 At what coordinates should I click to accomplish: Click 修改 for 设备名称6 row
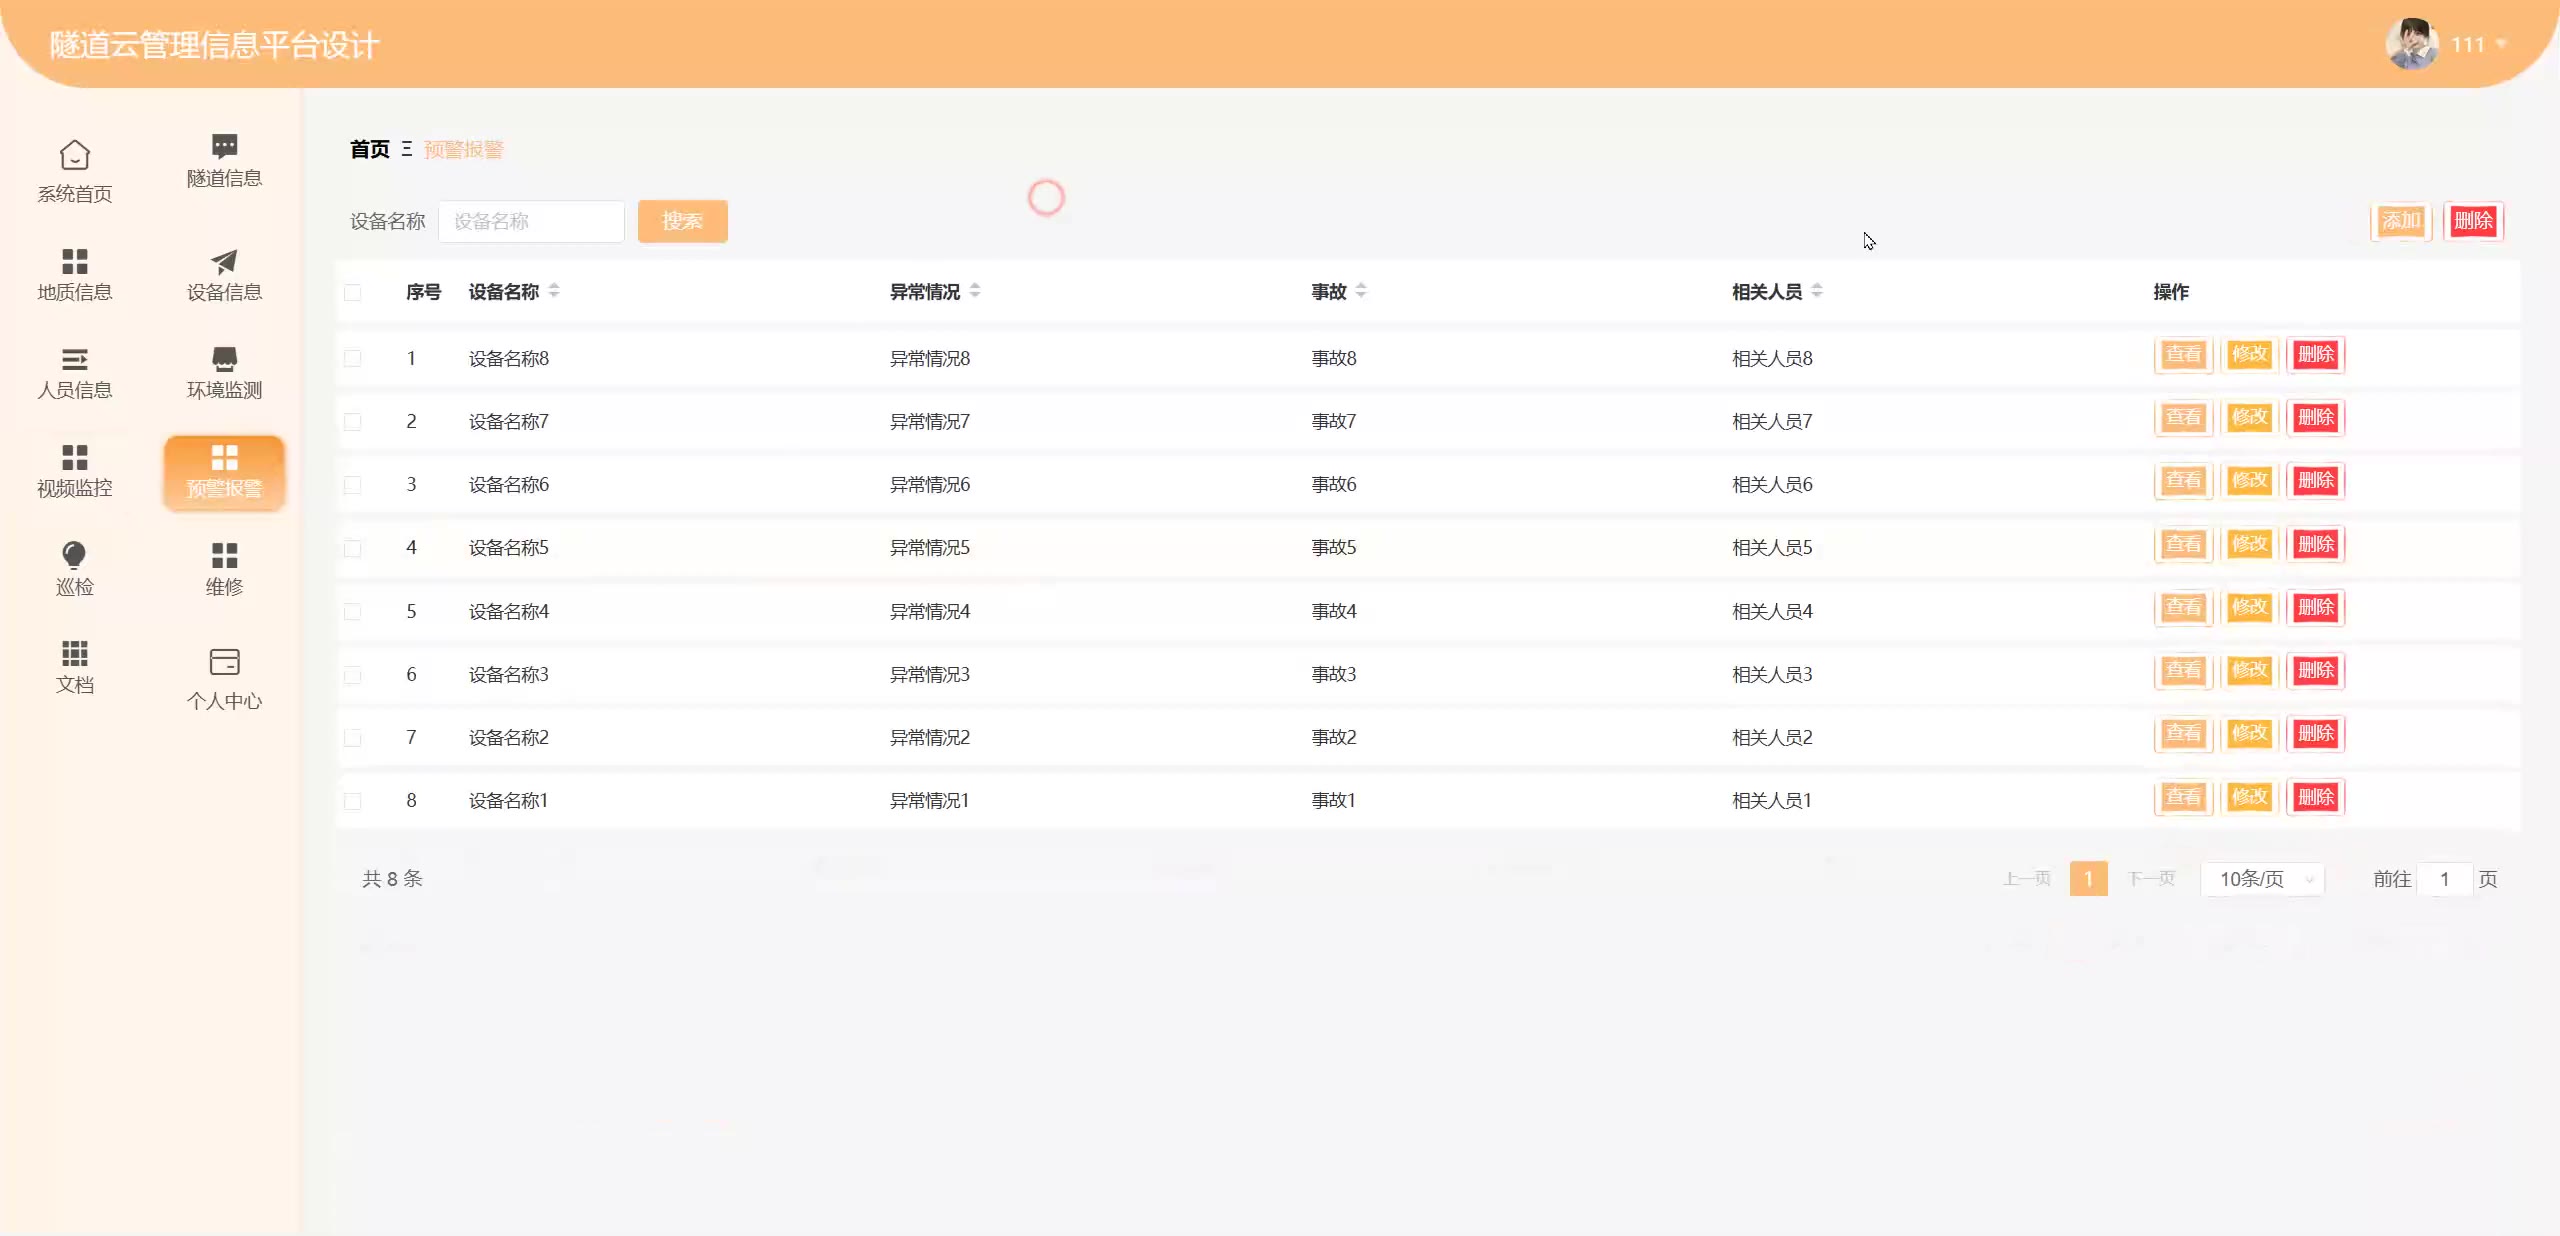(x=2249, y=481)
